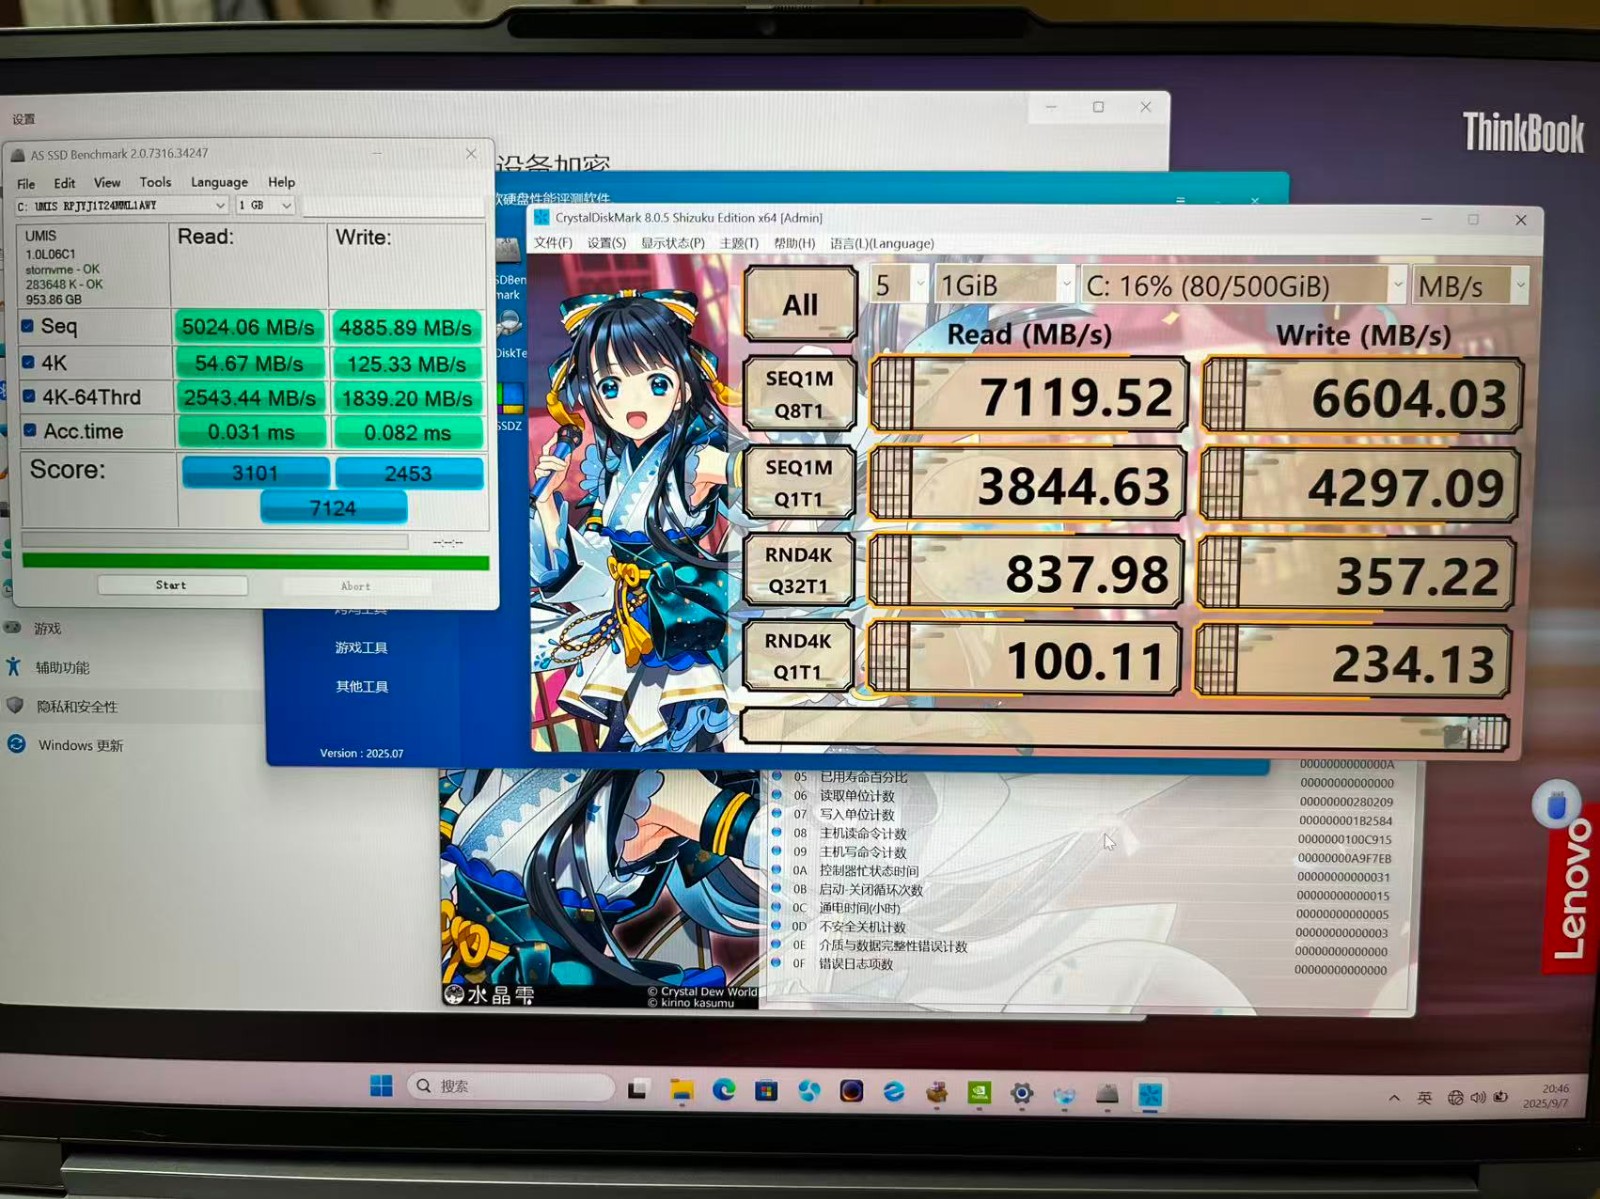Click the Lenovo floating side button
Screen dimensions: 1600x1199
(x=1556, y=804)
